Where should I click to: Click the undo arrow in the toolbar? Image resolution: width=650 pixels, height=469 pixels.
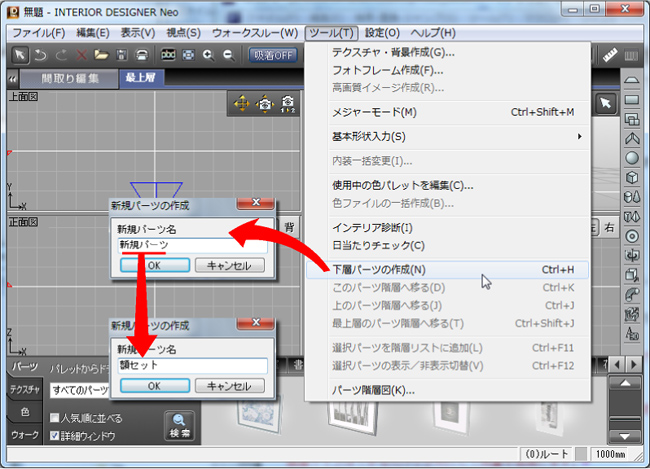[40, 55]
